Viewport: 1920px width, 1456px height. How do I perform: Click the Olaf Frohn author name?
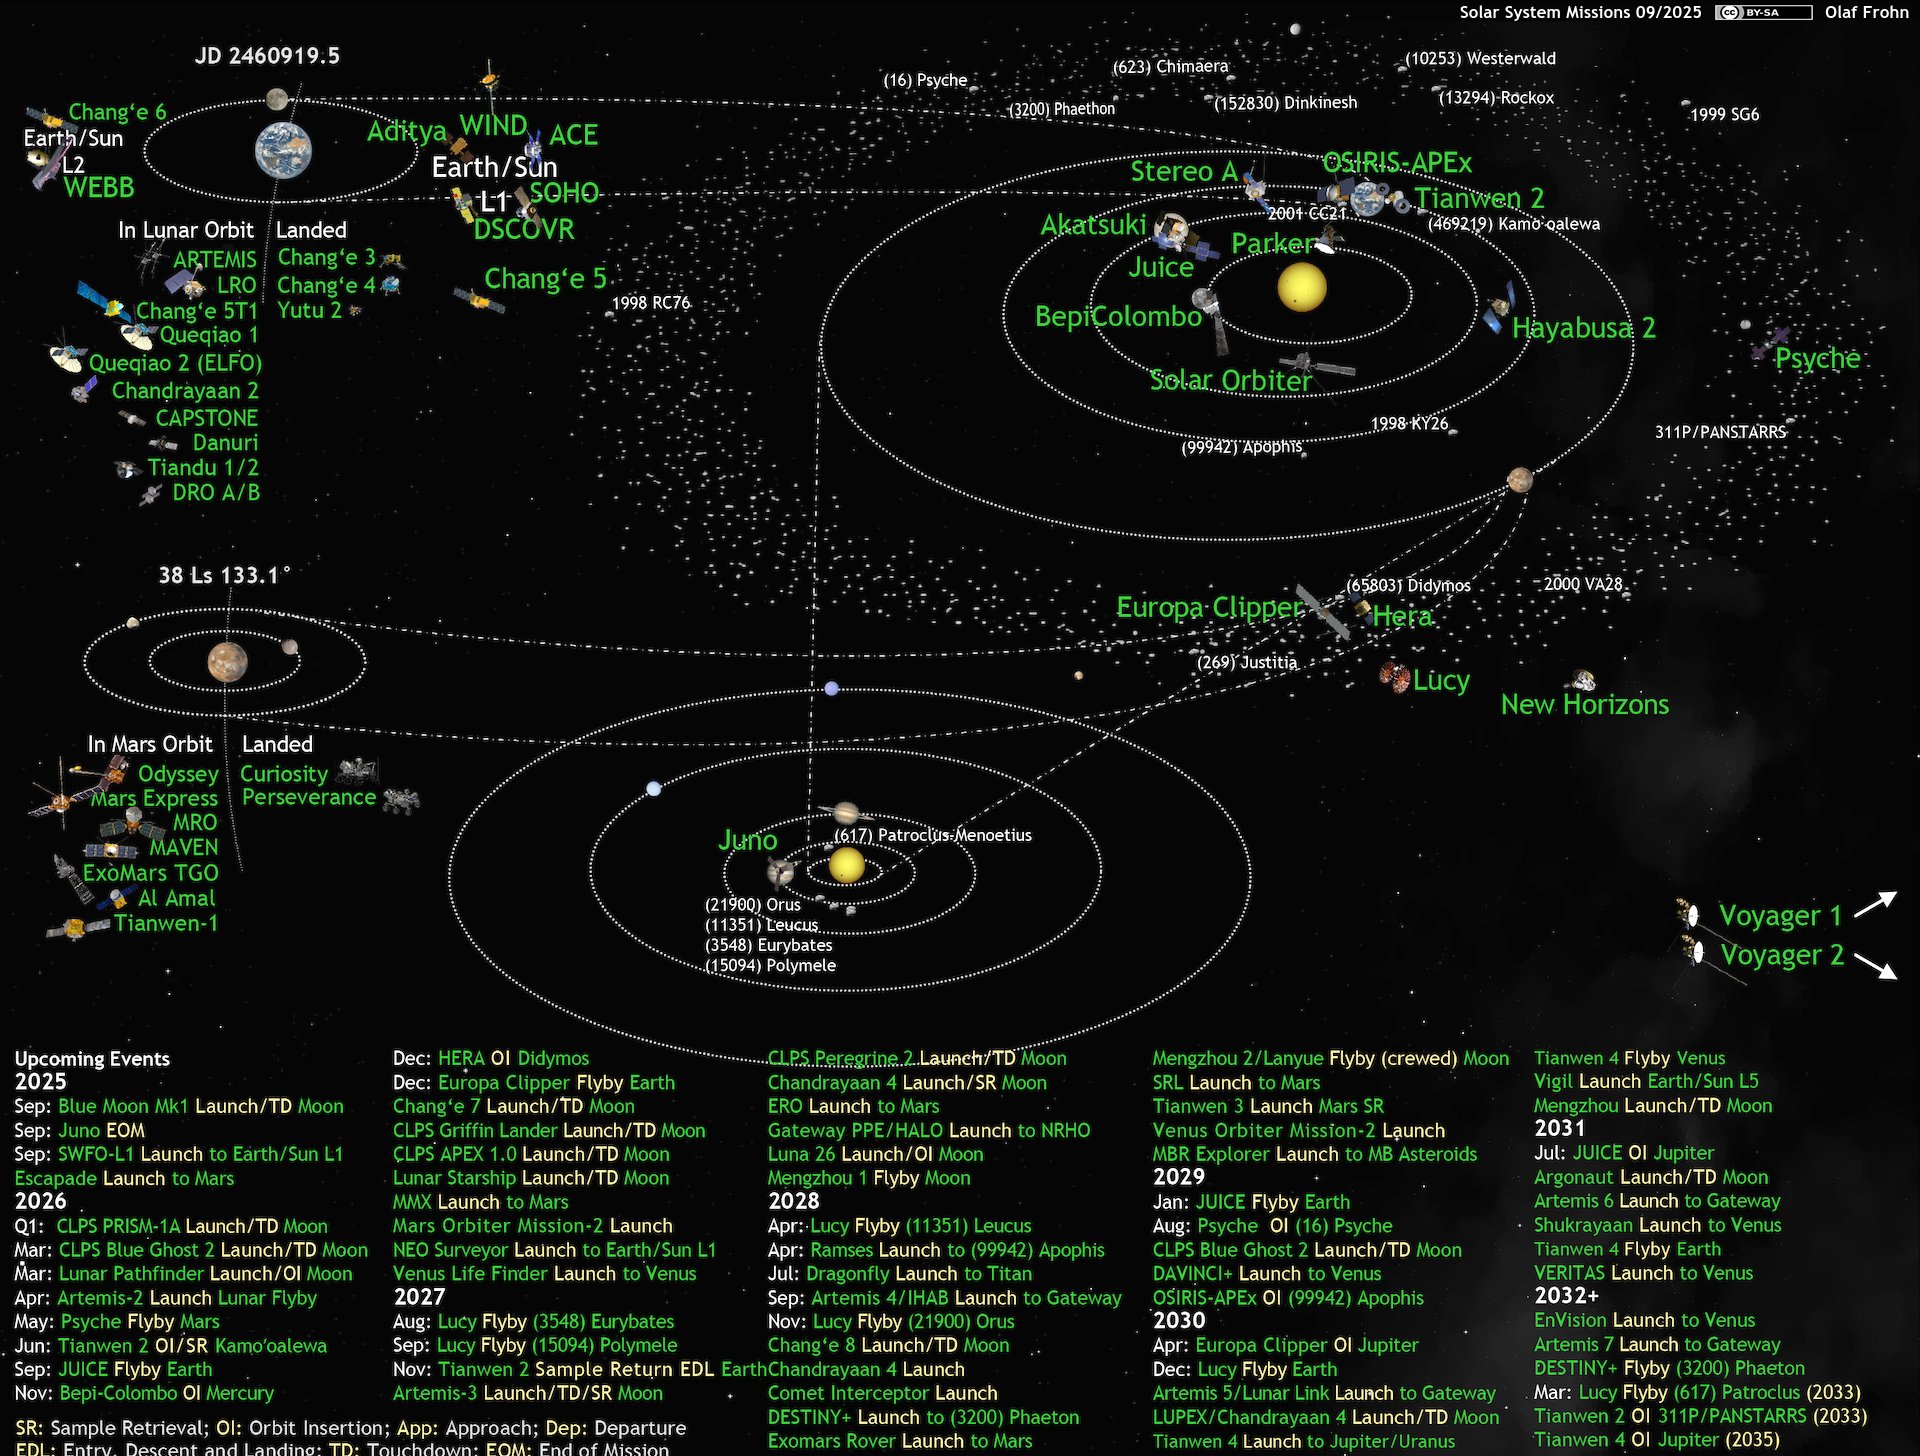pyautogui.click(x=1866, y=12)
